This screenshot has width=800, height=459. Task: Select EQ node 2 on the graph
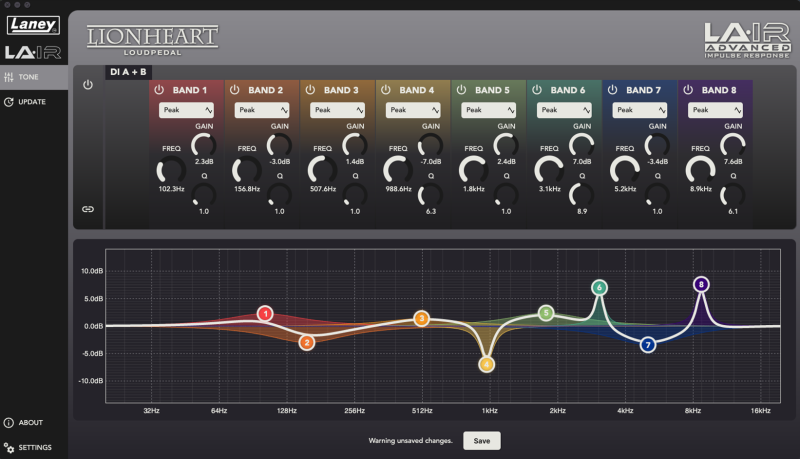(307, 343)
